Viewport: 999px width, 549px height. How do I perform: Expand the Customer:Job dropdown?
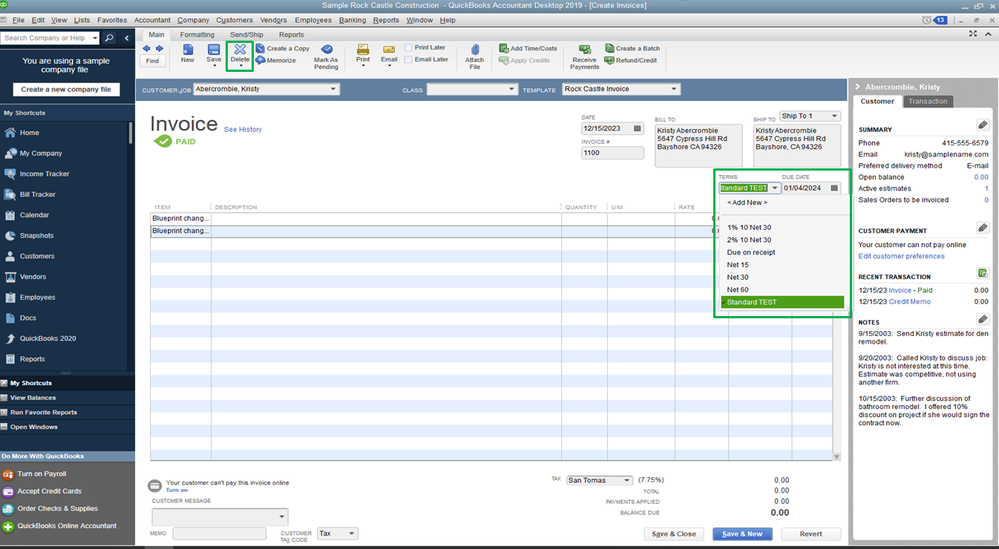333,89
